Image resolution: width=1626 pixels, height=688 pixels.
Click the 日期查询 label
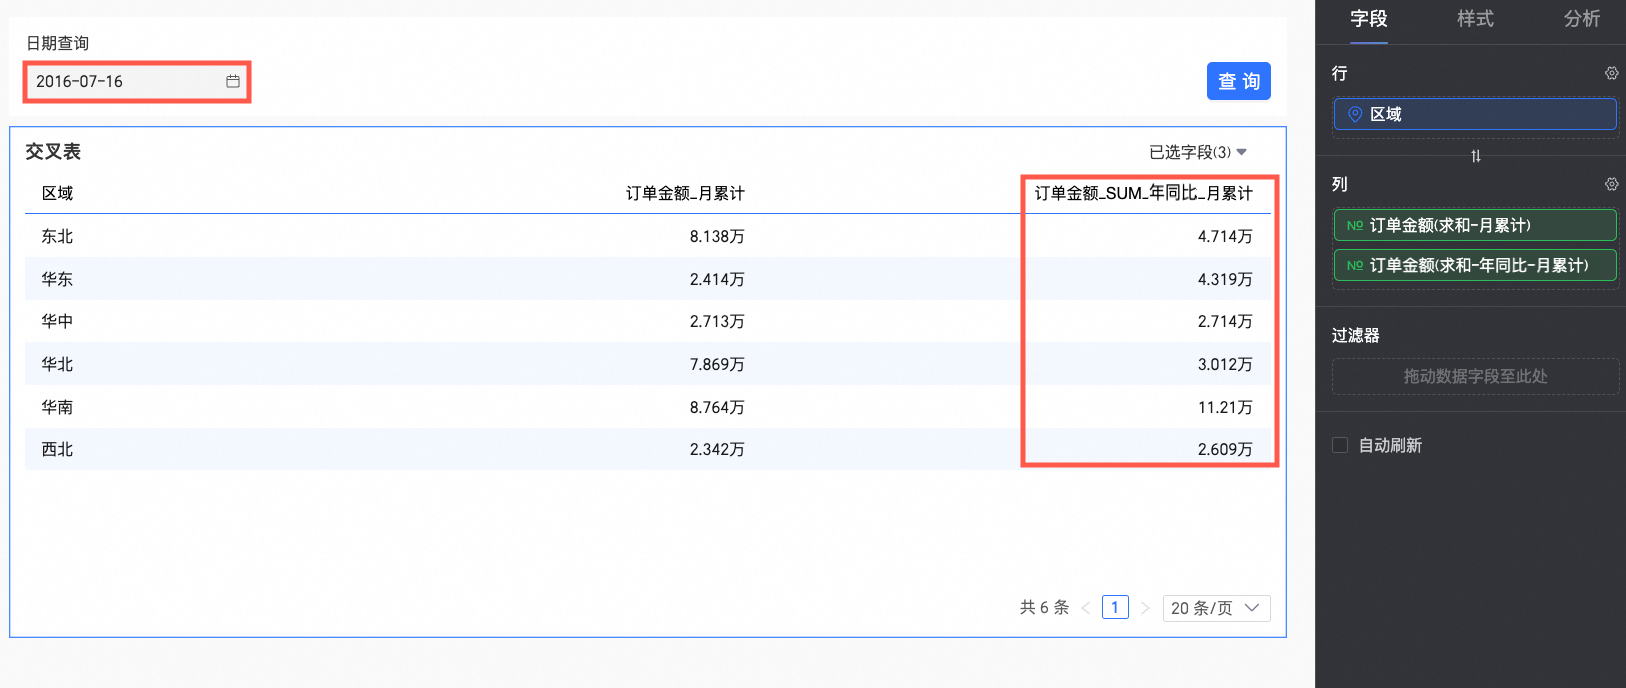[57, 43]
